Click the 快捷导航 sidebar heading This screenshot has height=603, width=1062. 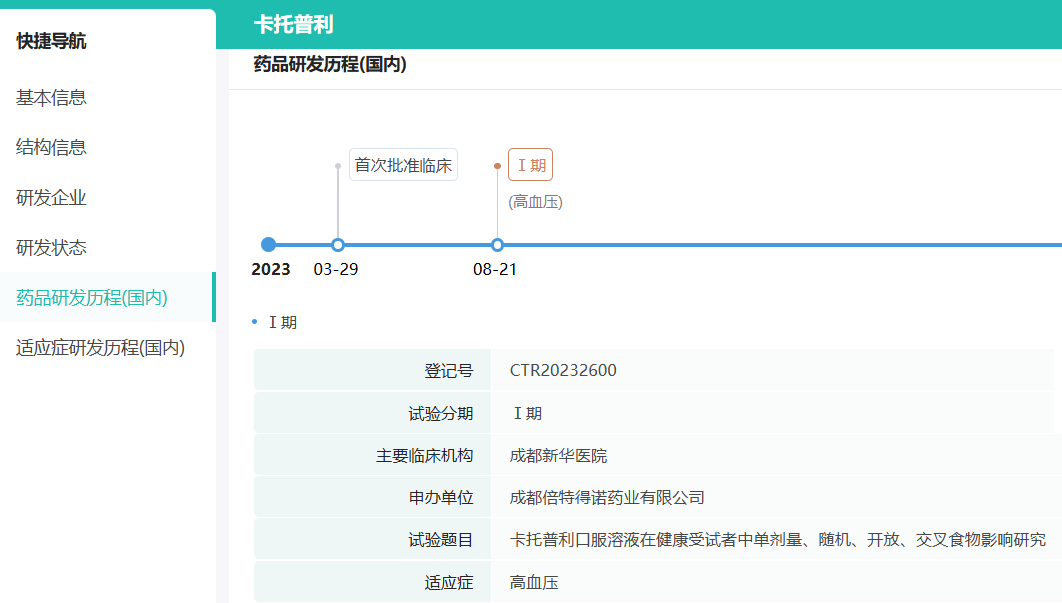pyautogui.click(x=51, y=42)
